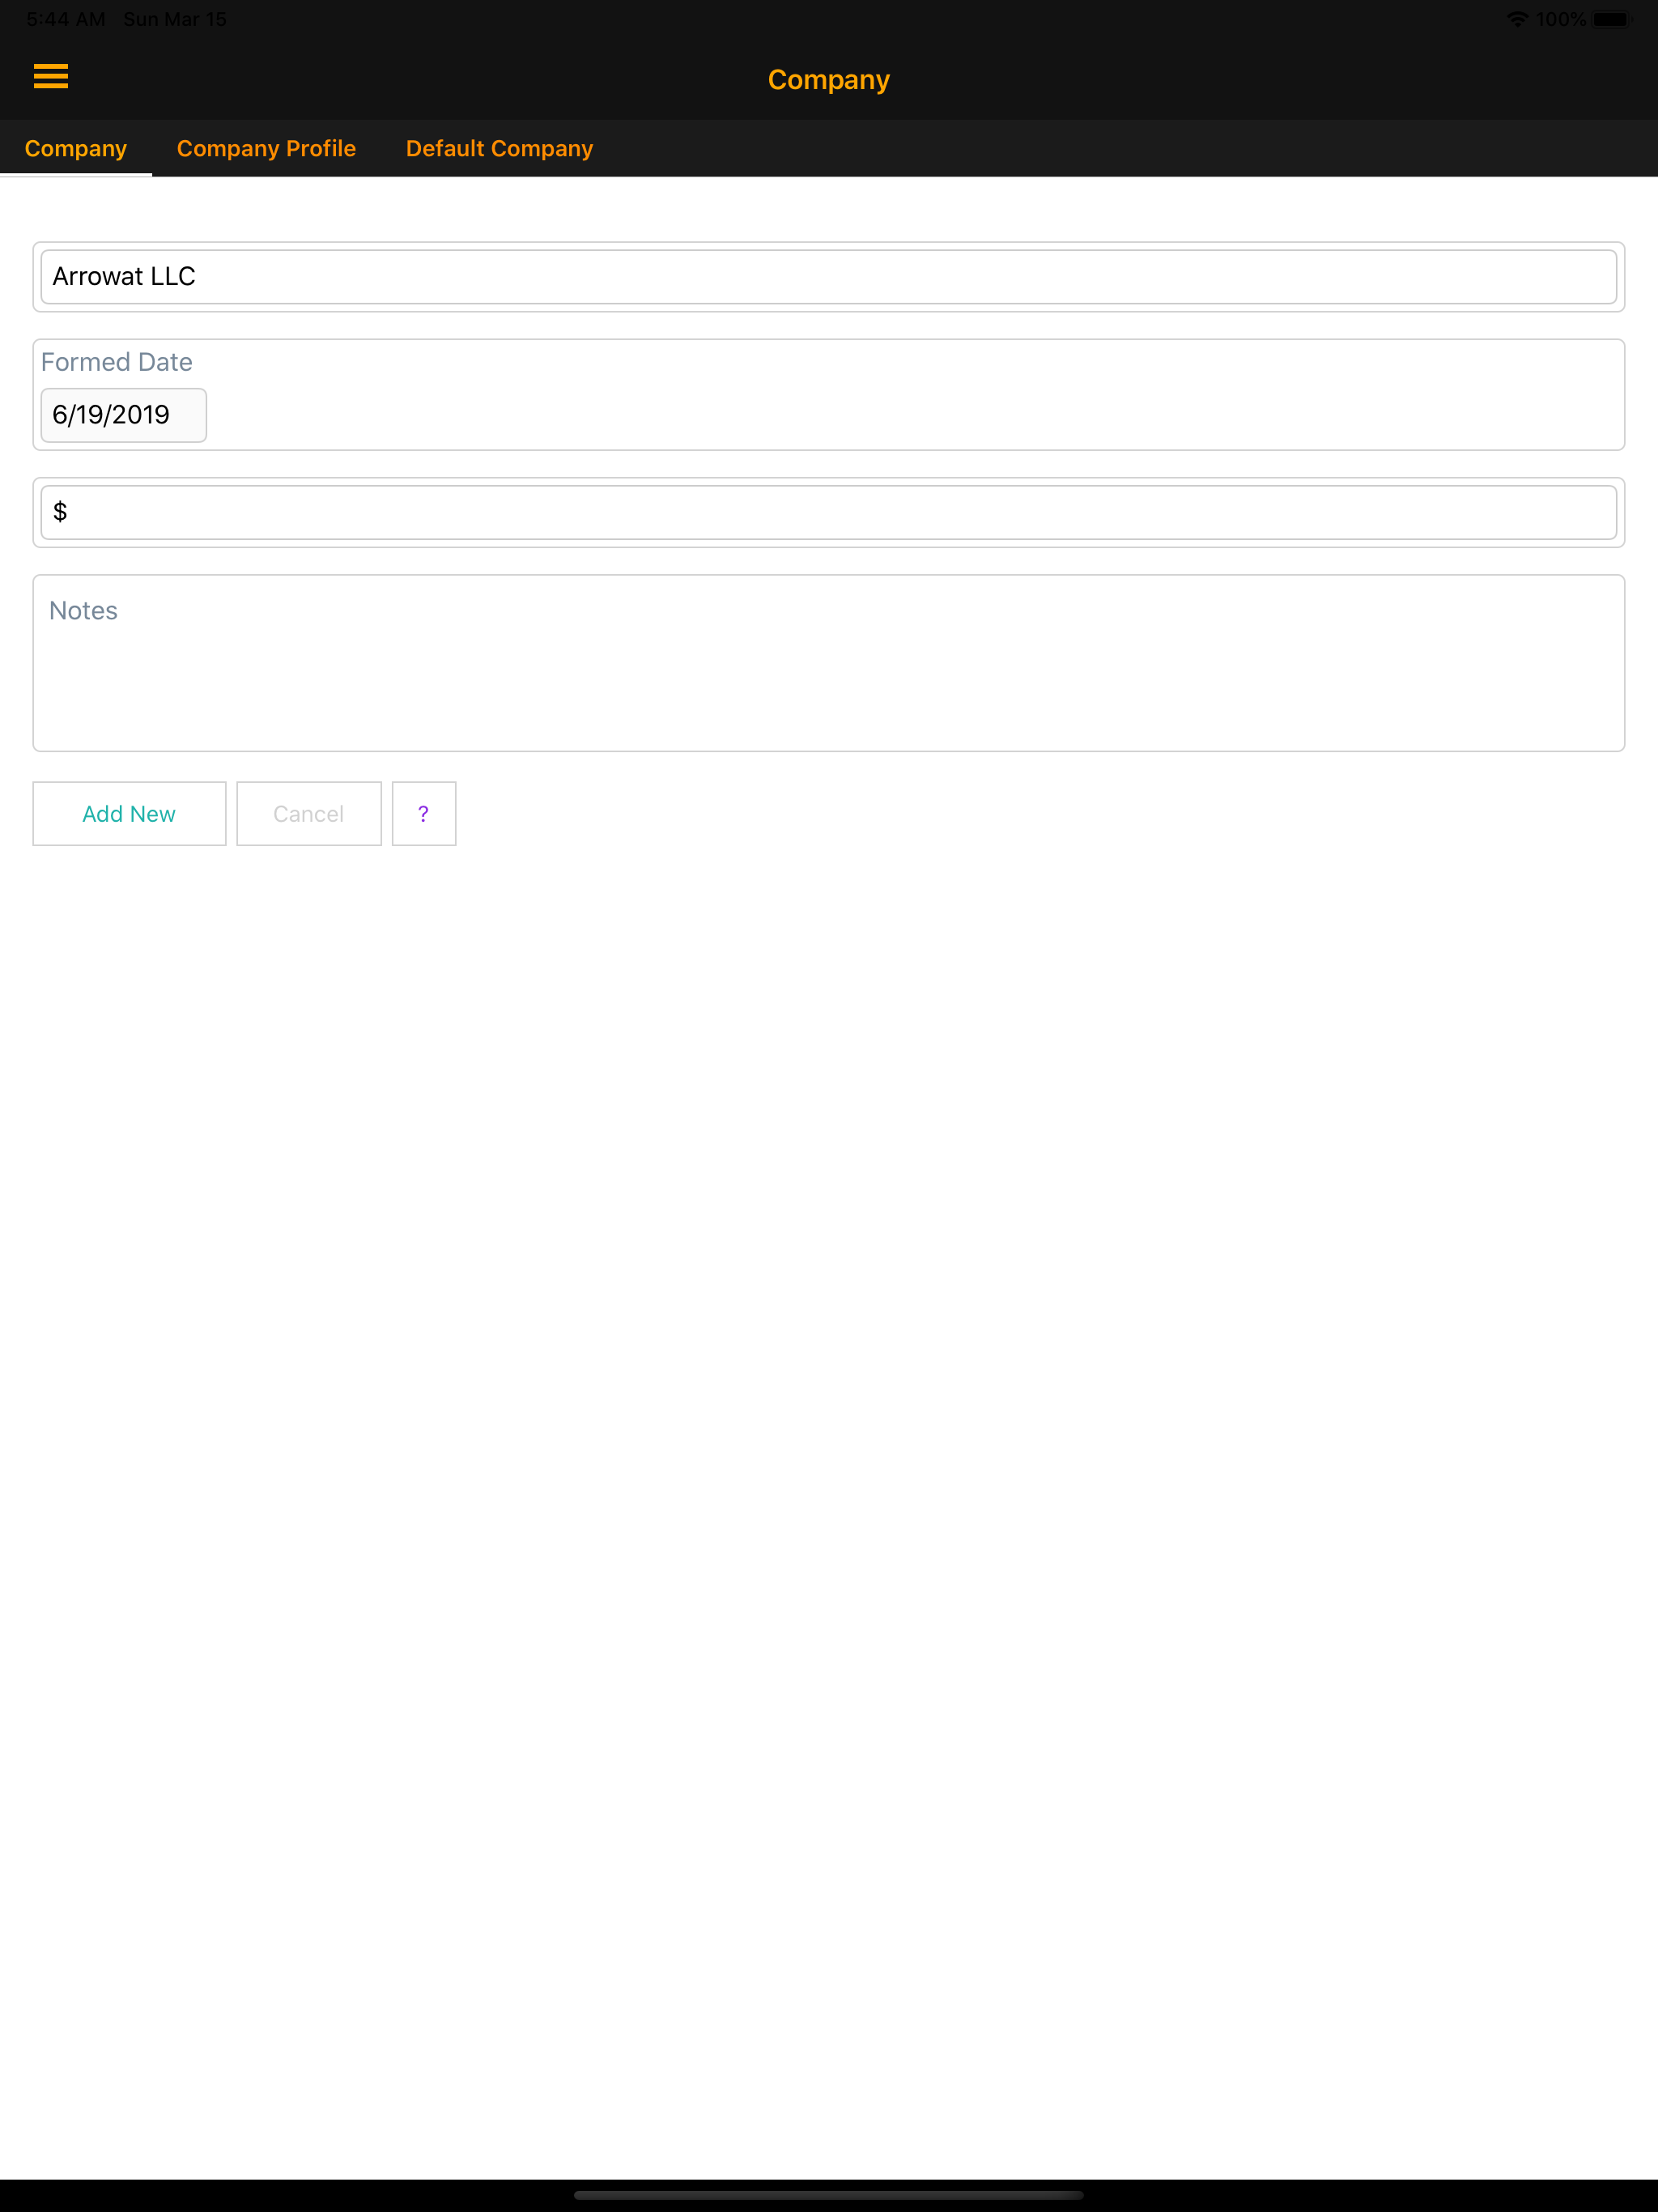
Task: Click the Formed Date label
Action: tap(116, 362)
